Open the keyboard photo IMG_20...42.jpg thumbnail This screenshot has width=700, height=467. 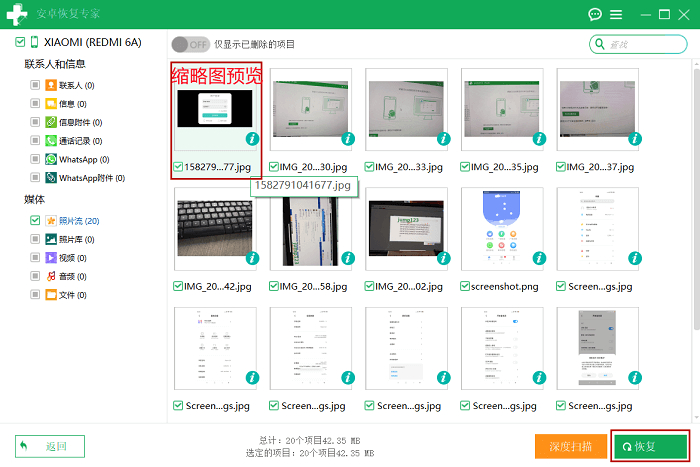(x=215, y=229)
